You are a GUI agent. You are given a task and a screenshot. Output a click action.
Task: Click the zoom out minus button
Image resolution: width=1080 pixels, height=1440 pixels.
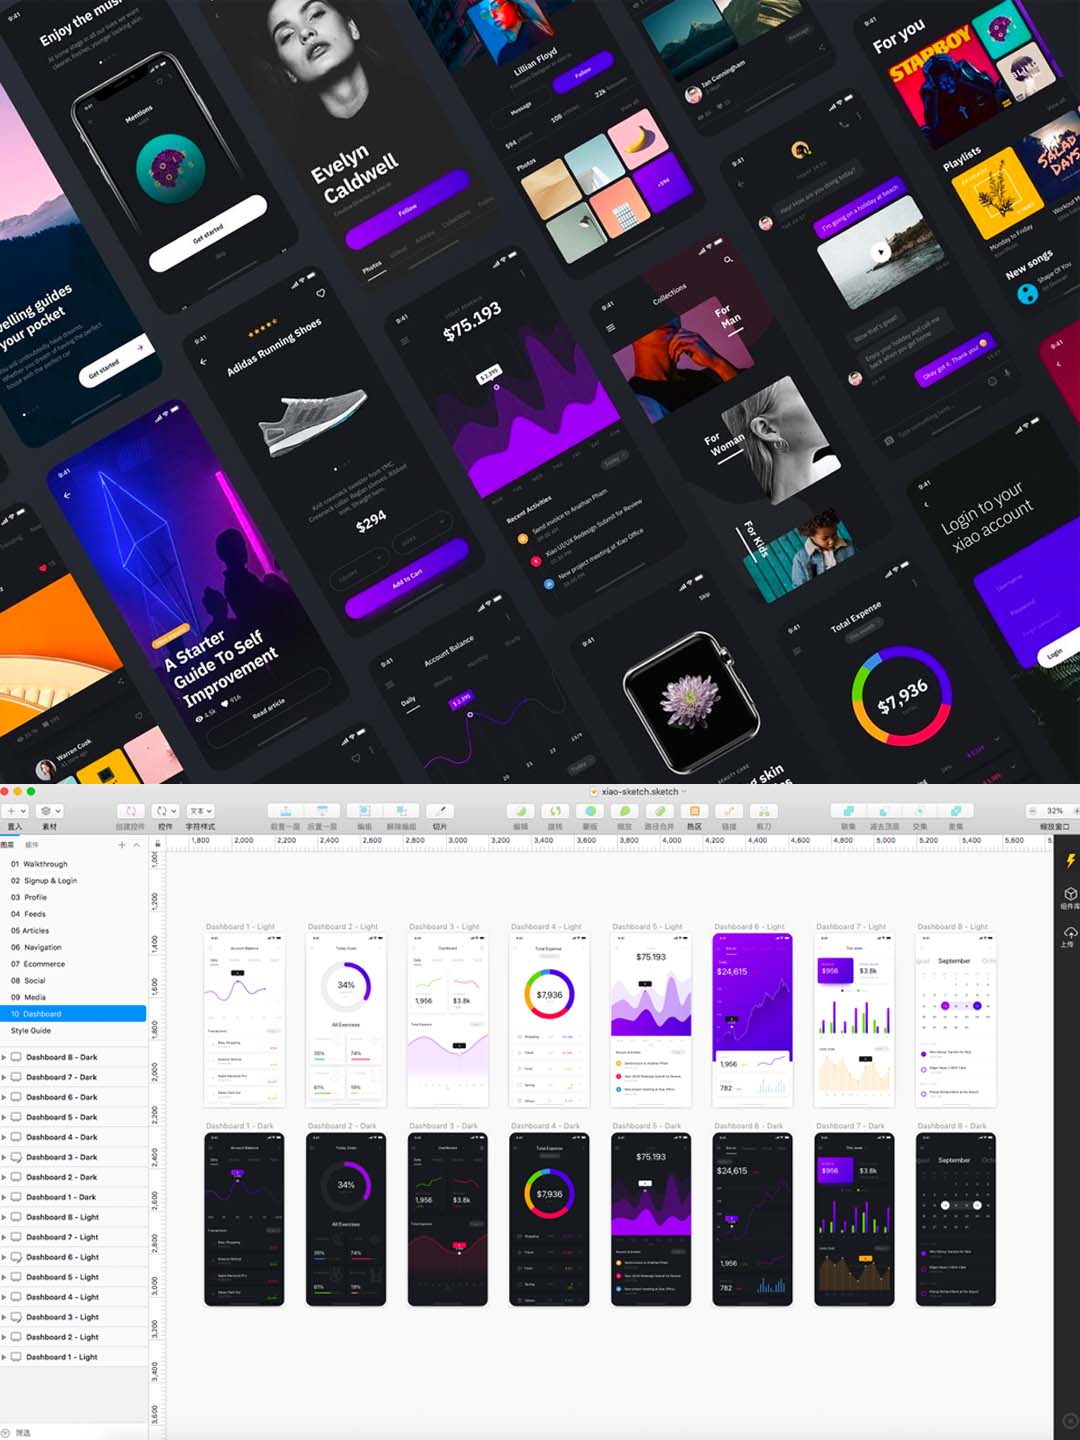pyautogui.click(x=1032, y=811)
